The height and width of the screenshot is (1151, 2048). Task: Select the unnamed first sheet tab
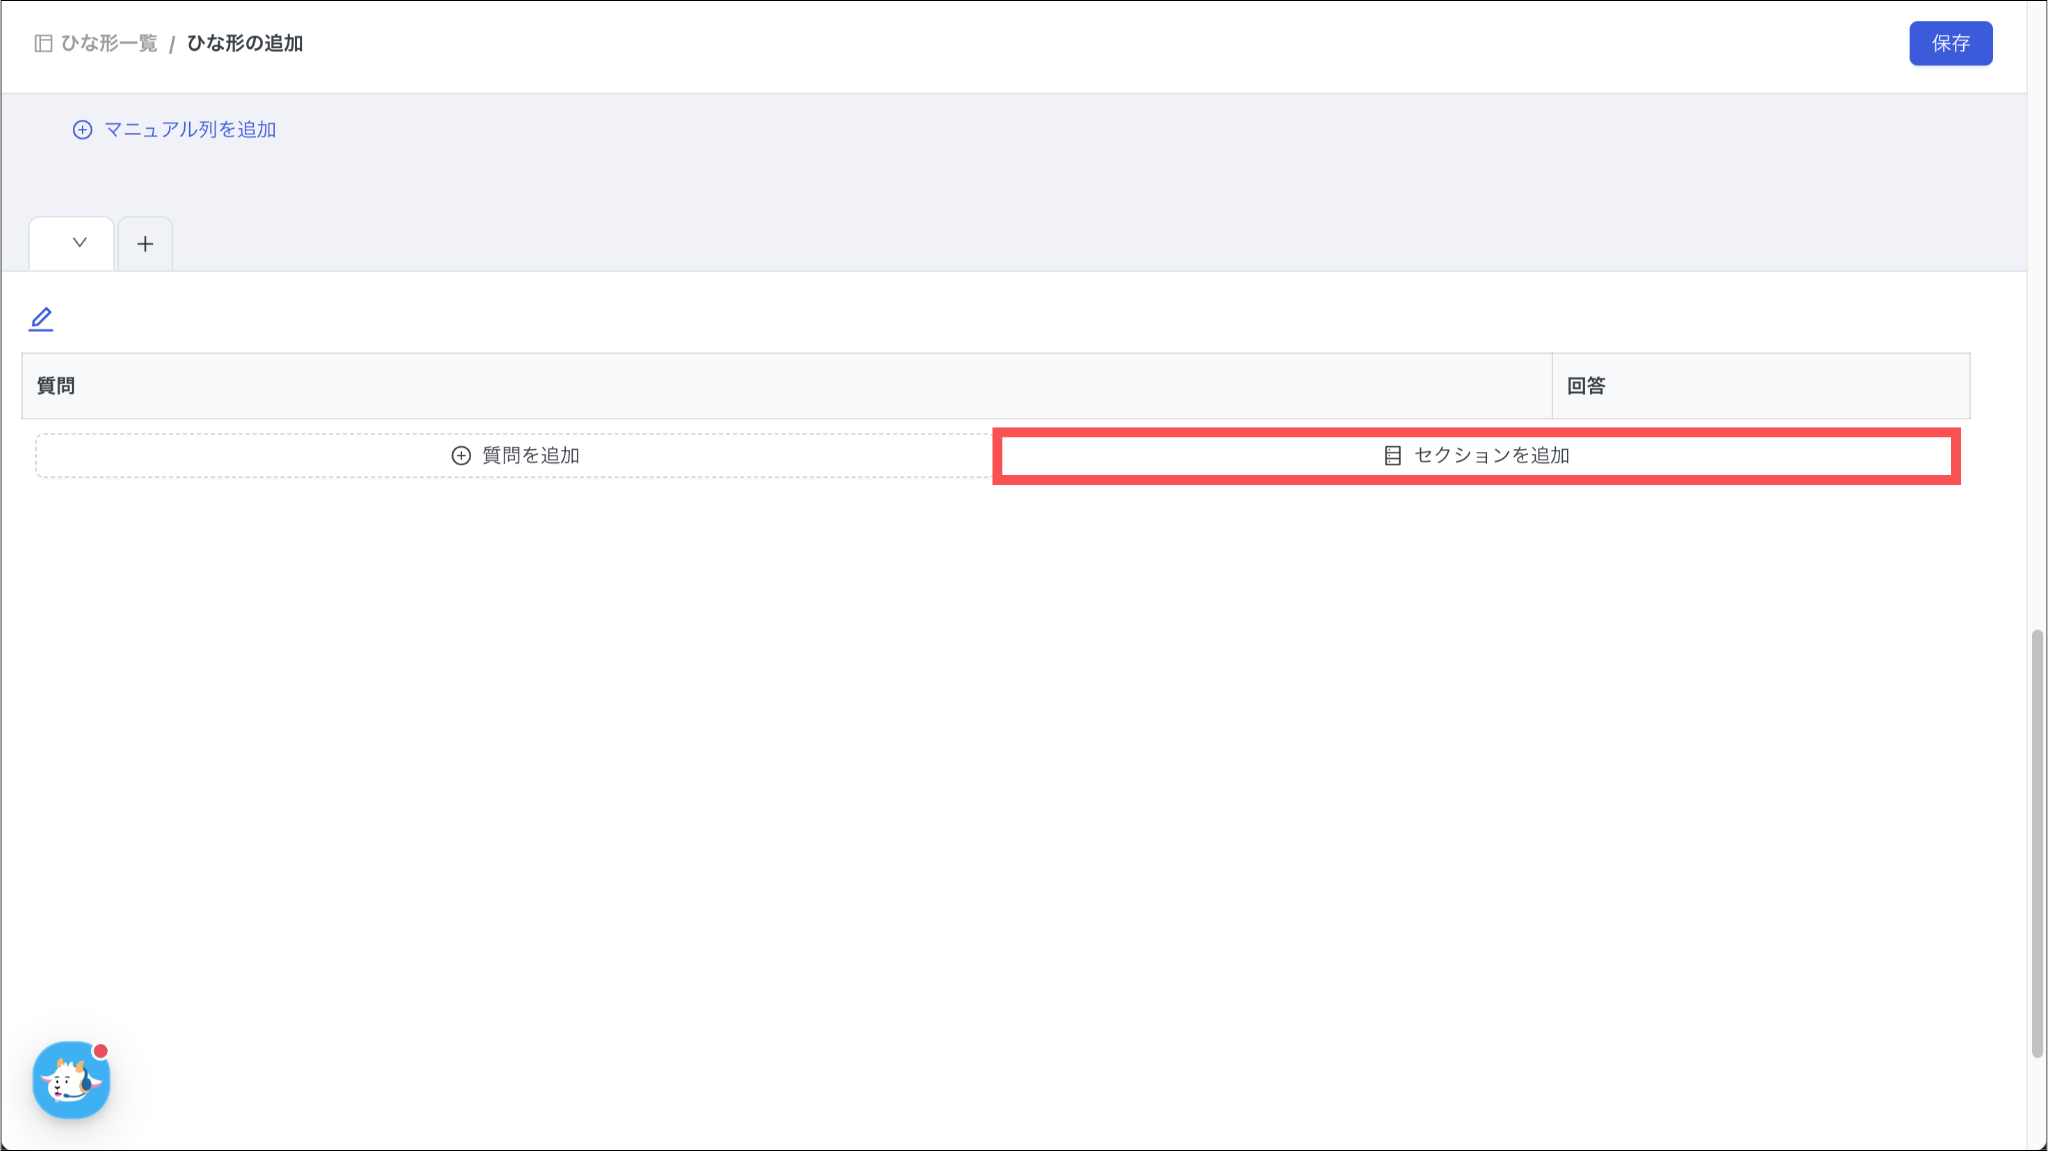click(x=50, y=244)
